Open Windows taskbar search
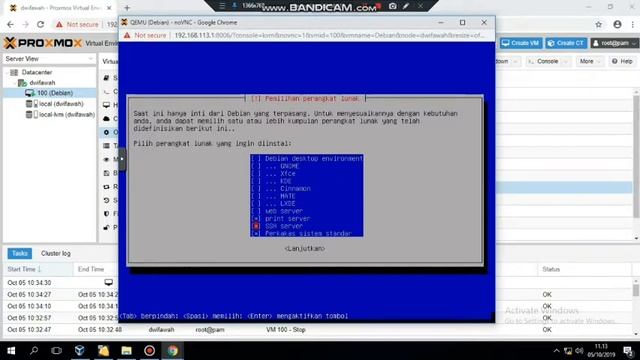This screenshot has width=640, height=360. pos(34,350)
